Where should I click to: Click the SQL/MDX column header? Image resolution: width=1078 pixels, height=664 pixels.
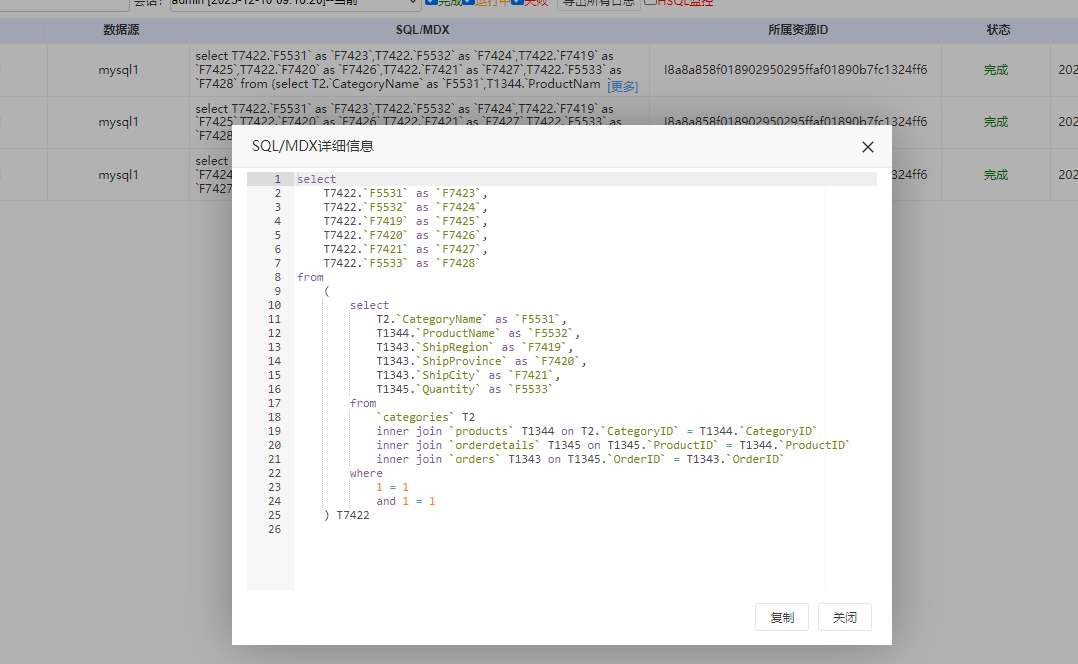422,30
